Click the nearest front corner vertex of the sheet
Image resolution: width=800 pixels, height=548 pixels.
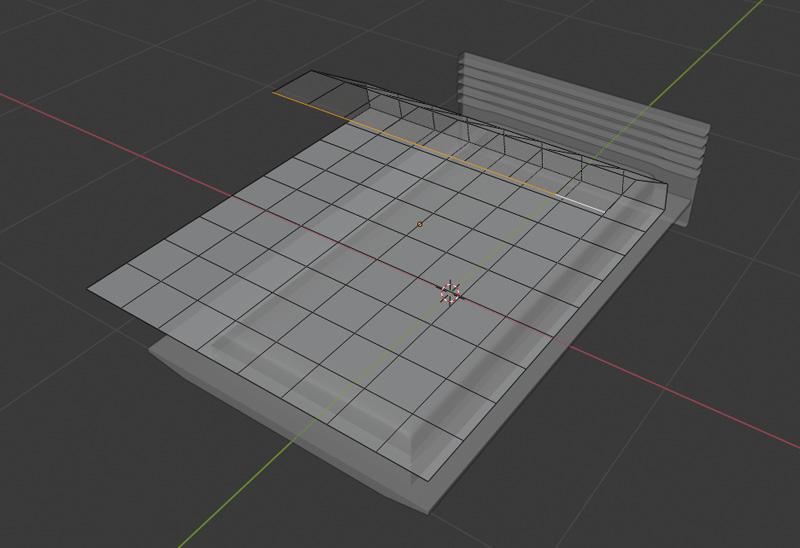434,481
